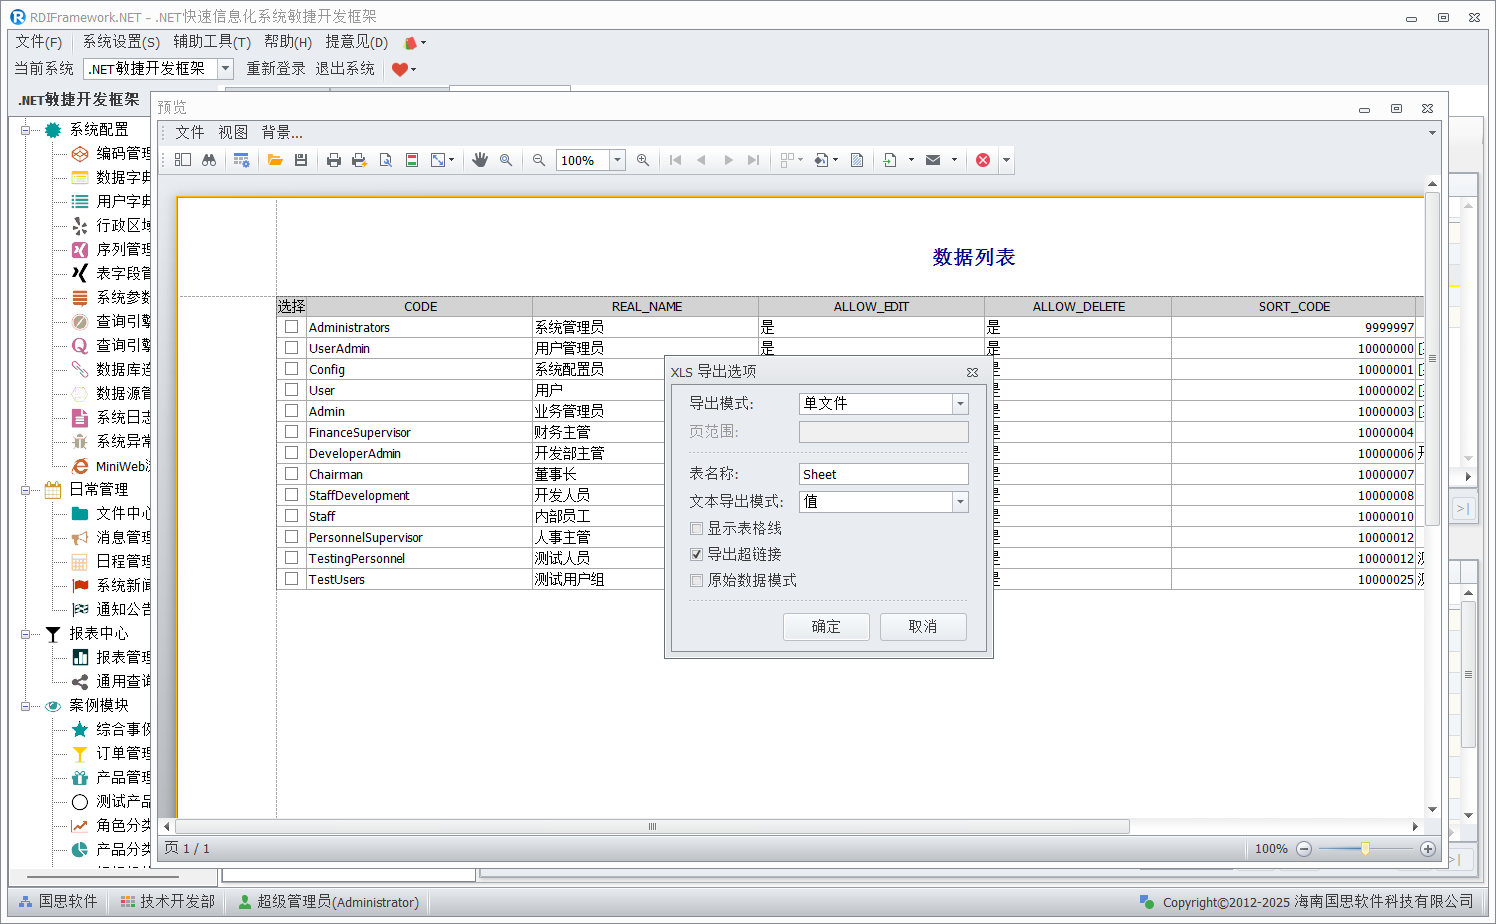Open the 文本导出模式 dropdown
Image resolution: width=1496 pixels, height=924 pixels.
pos(960,502)
